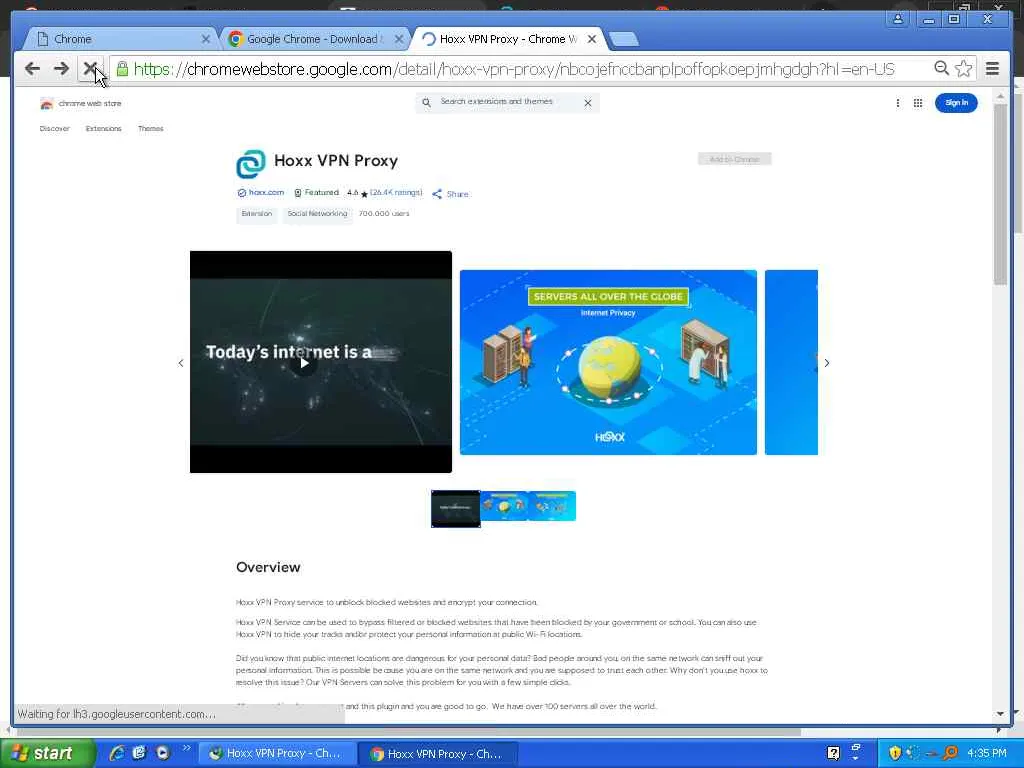Open the three-dot more options menu
The height and width of the screenshot is (768, 1024).
point(898,103)
